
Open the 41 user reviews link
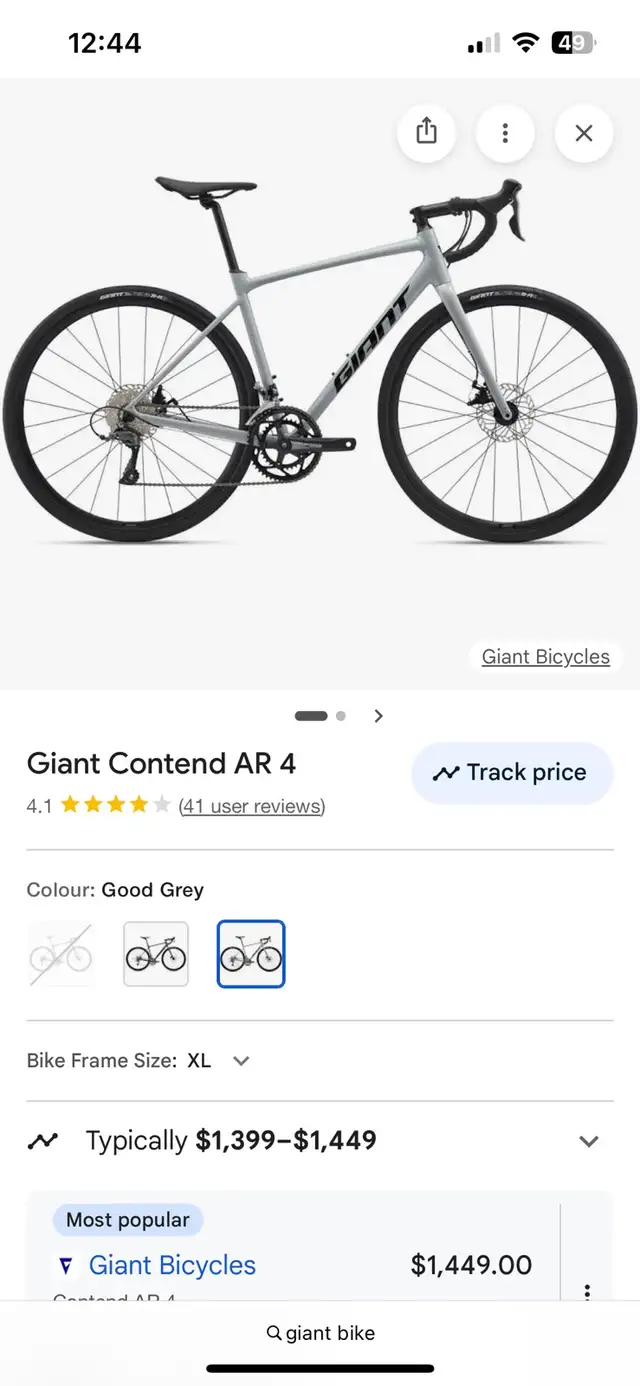pos(252,806)
